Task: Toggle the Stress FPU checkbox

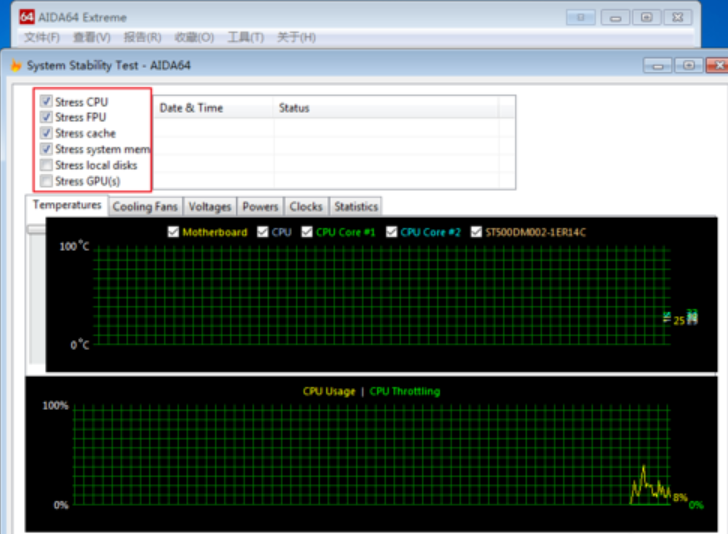Action: click(x=46, y=117)
